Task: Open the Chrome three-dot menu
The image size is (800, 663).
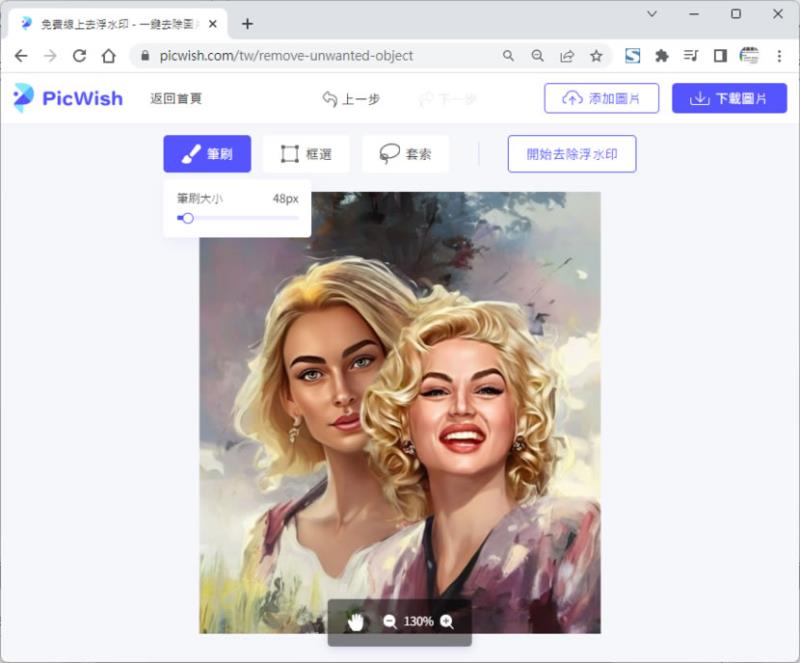Action: click(779, 56)
